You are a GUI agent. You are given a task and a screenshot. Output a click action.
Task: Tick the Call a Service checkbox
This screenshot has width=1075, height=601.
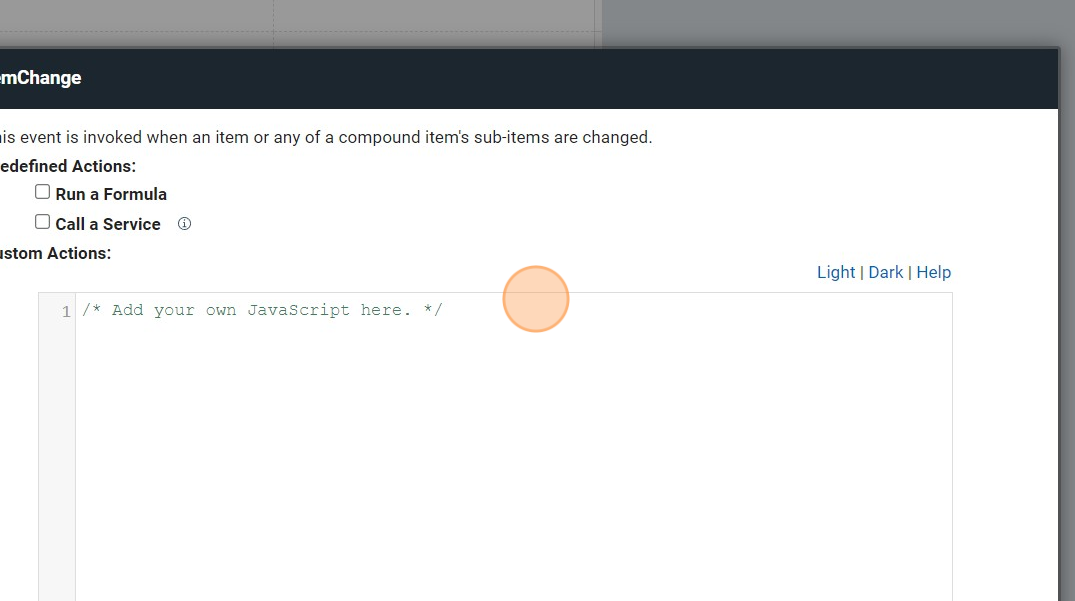point(43,222)
